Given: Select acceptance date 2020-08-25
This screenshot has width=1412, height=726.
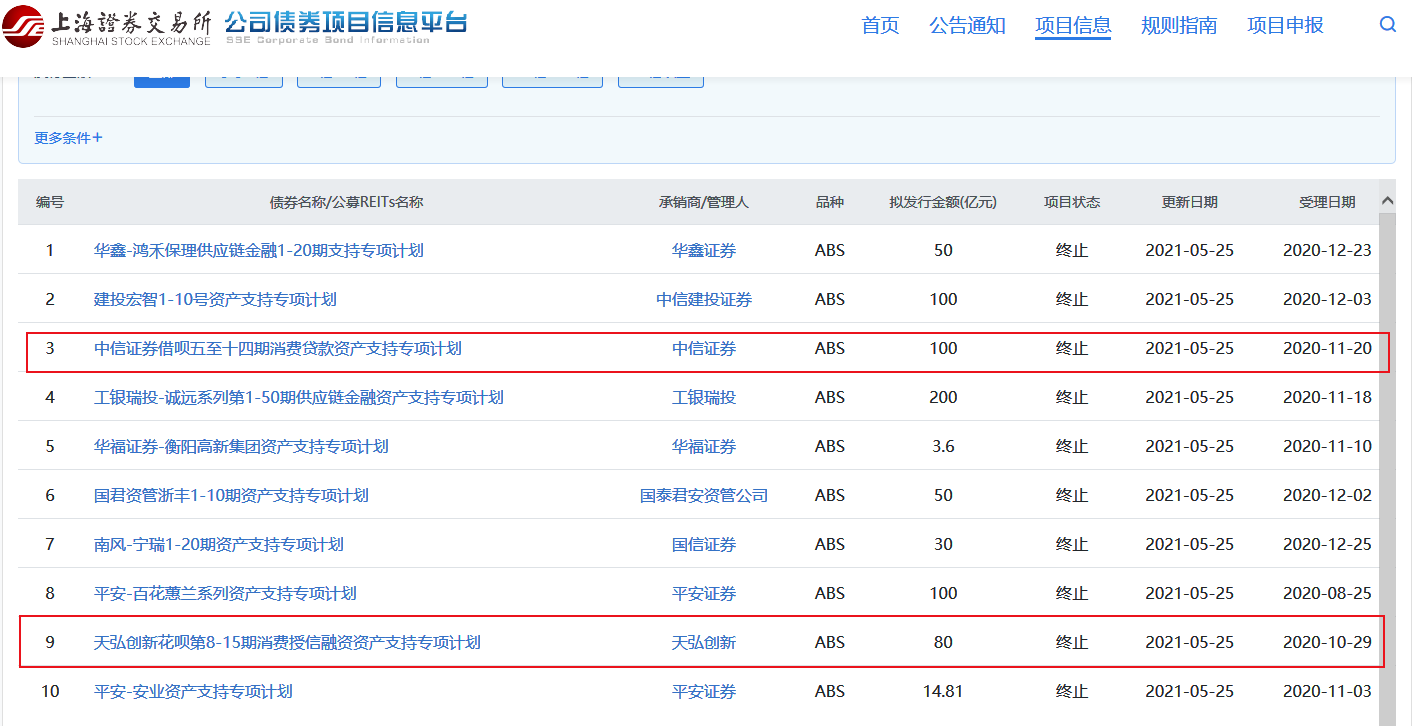Looking at the screenshot, I should point(1328,593).
